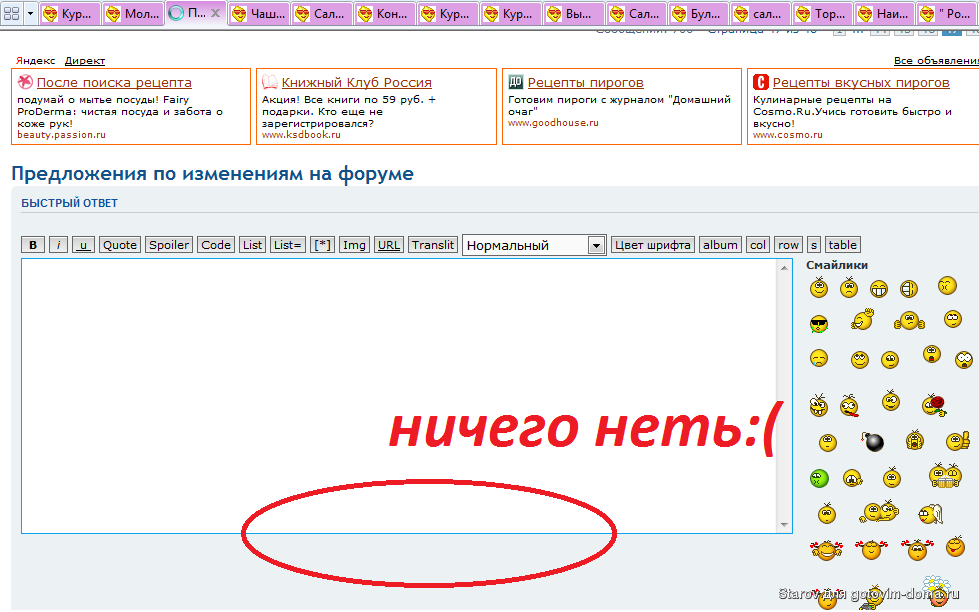Switch to the 'Тор...' tab
This screenshot has height=612, width=979.
[x=823, y=13]
